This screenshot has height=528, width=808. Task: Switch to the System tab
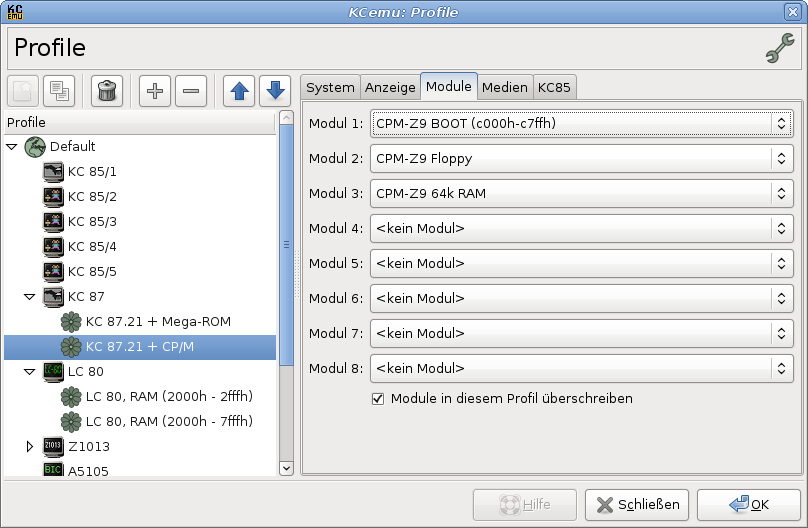coord(330,88)
